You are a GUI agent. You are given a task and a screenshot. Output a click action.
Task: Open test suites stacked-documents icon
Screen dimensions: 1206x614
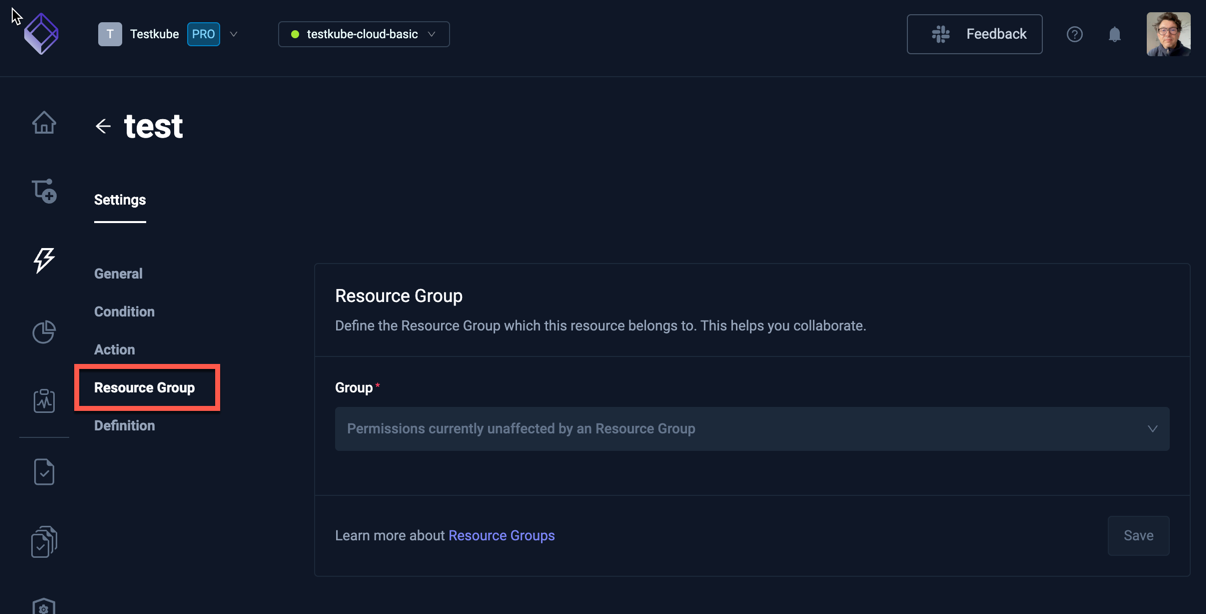pyautogui.click(x=44, y=541)
